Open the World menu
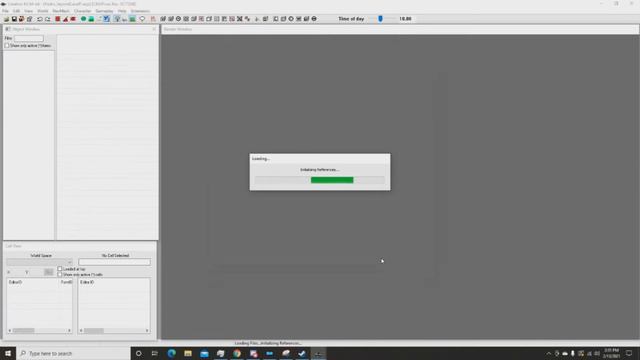640x360 pixels. [43, 11]
